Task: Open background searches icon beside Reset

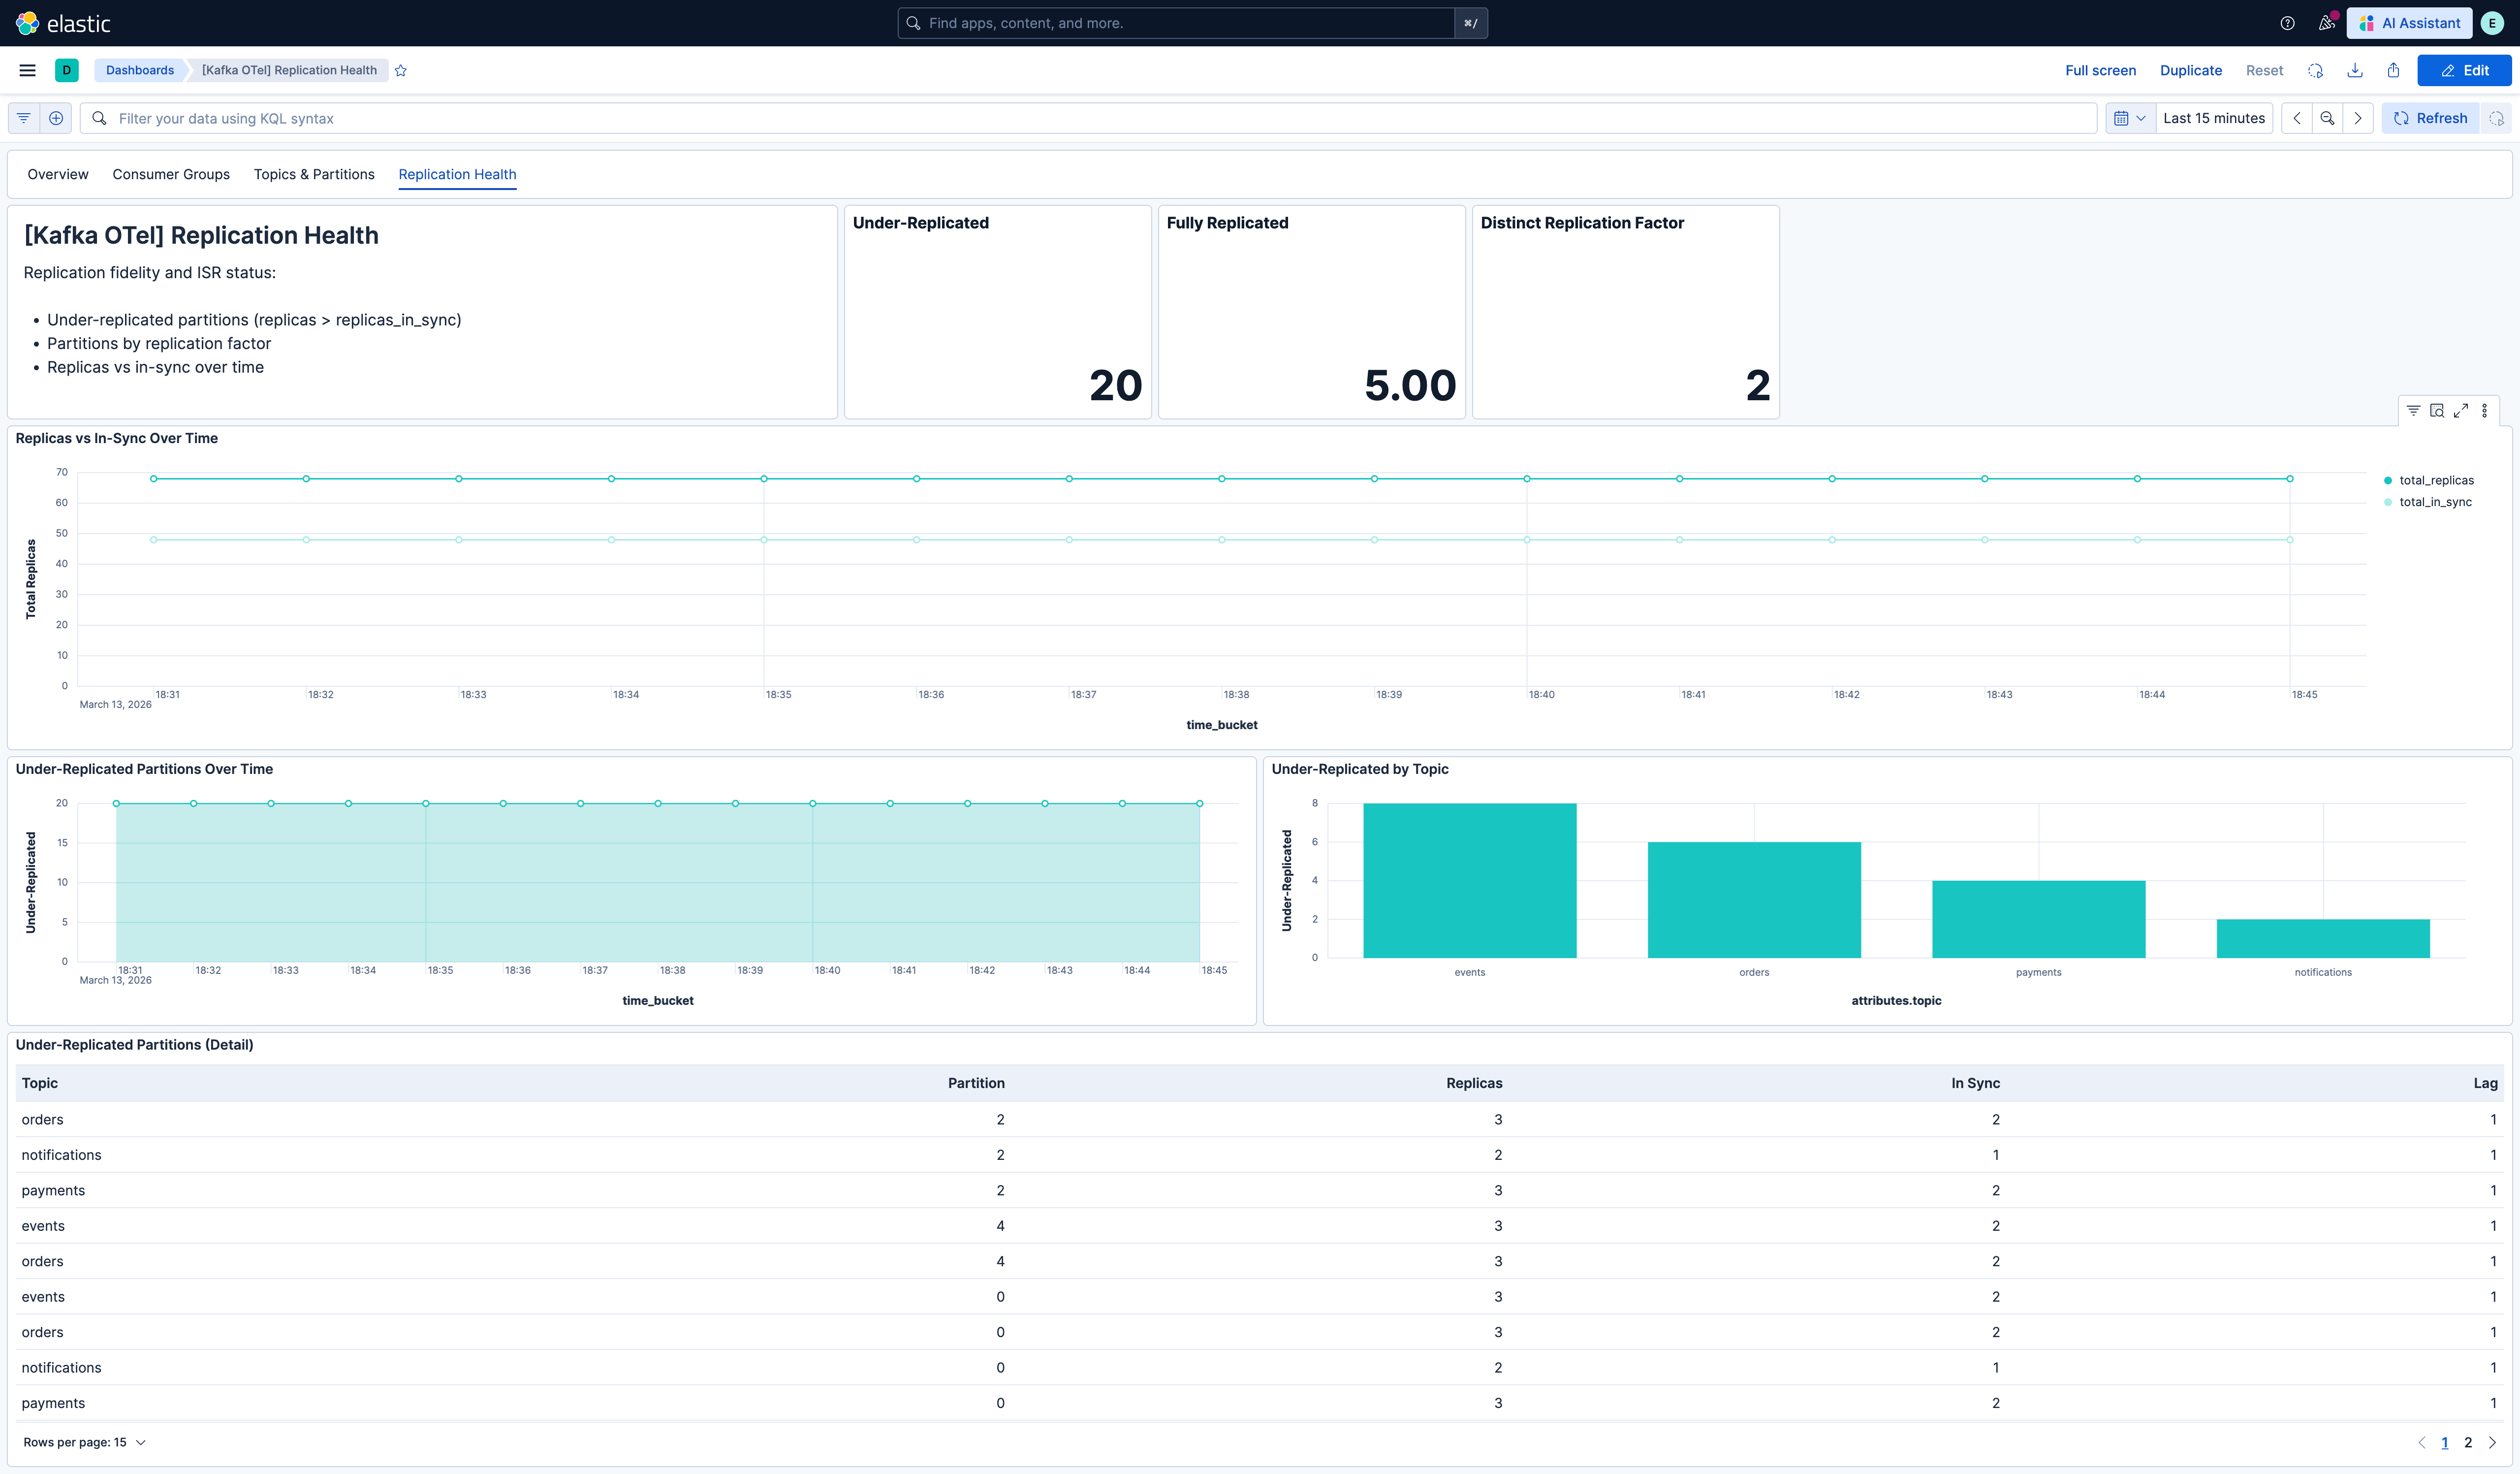Action: coord(2315,70)
